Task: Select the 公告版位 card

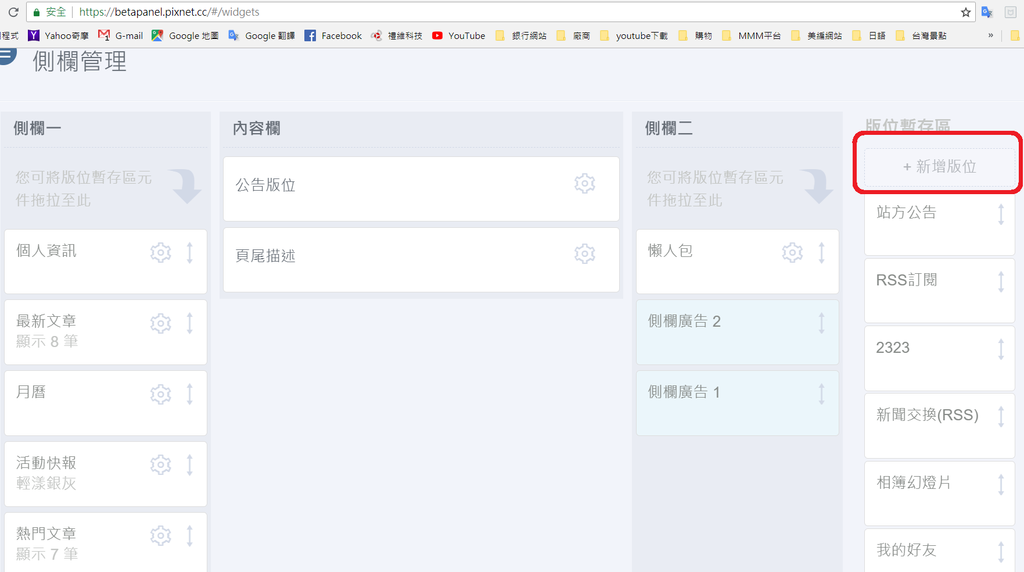Action: [x=421, y=189]
